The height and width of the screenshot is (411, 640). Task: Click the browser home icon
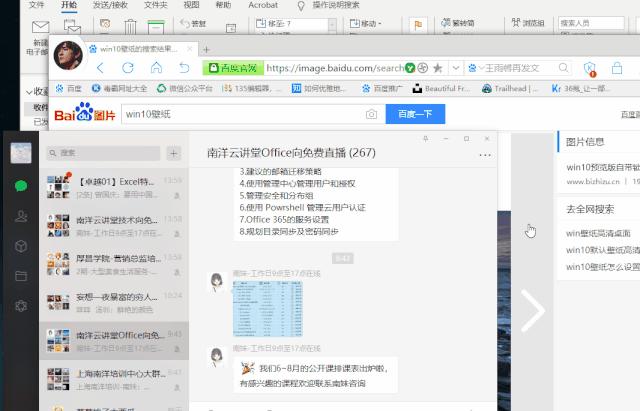click(156, 67)
